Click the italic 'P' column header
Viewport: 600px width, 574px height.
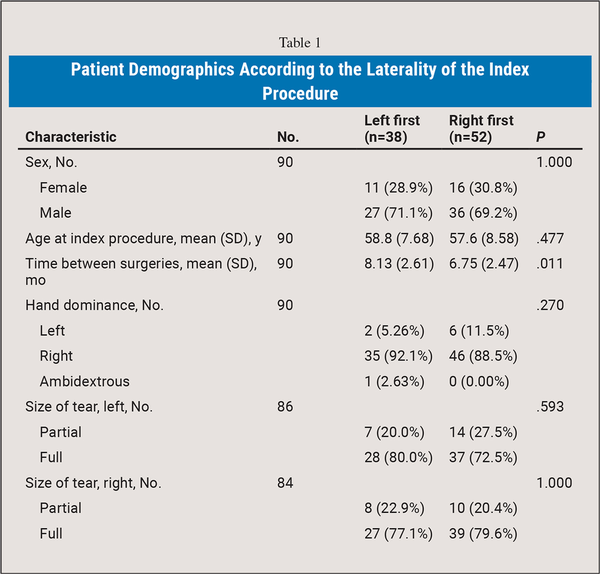[543, 137]
